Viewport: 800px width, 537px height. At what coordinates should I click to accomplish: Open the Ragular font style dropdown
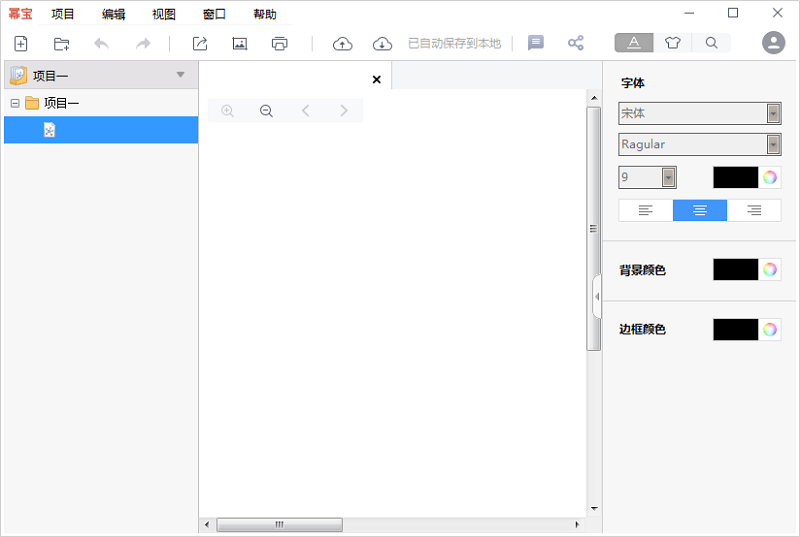tap(773, 144)
